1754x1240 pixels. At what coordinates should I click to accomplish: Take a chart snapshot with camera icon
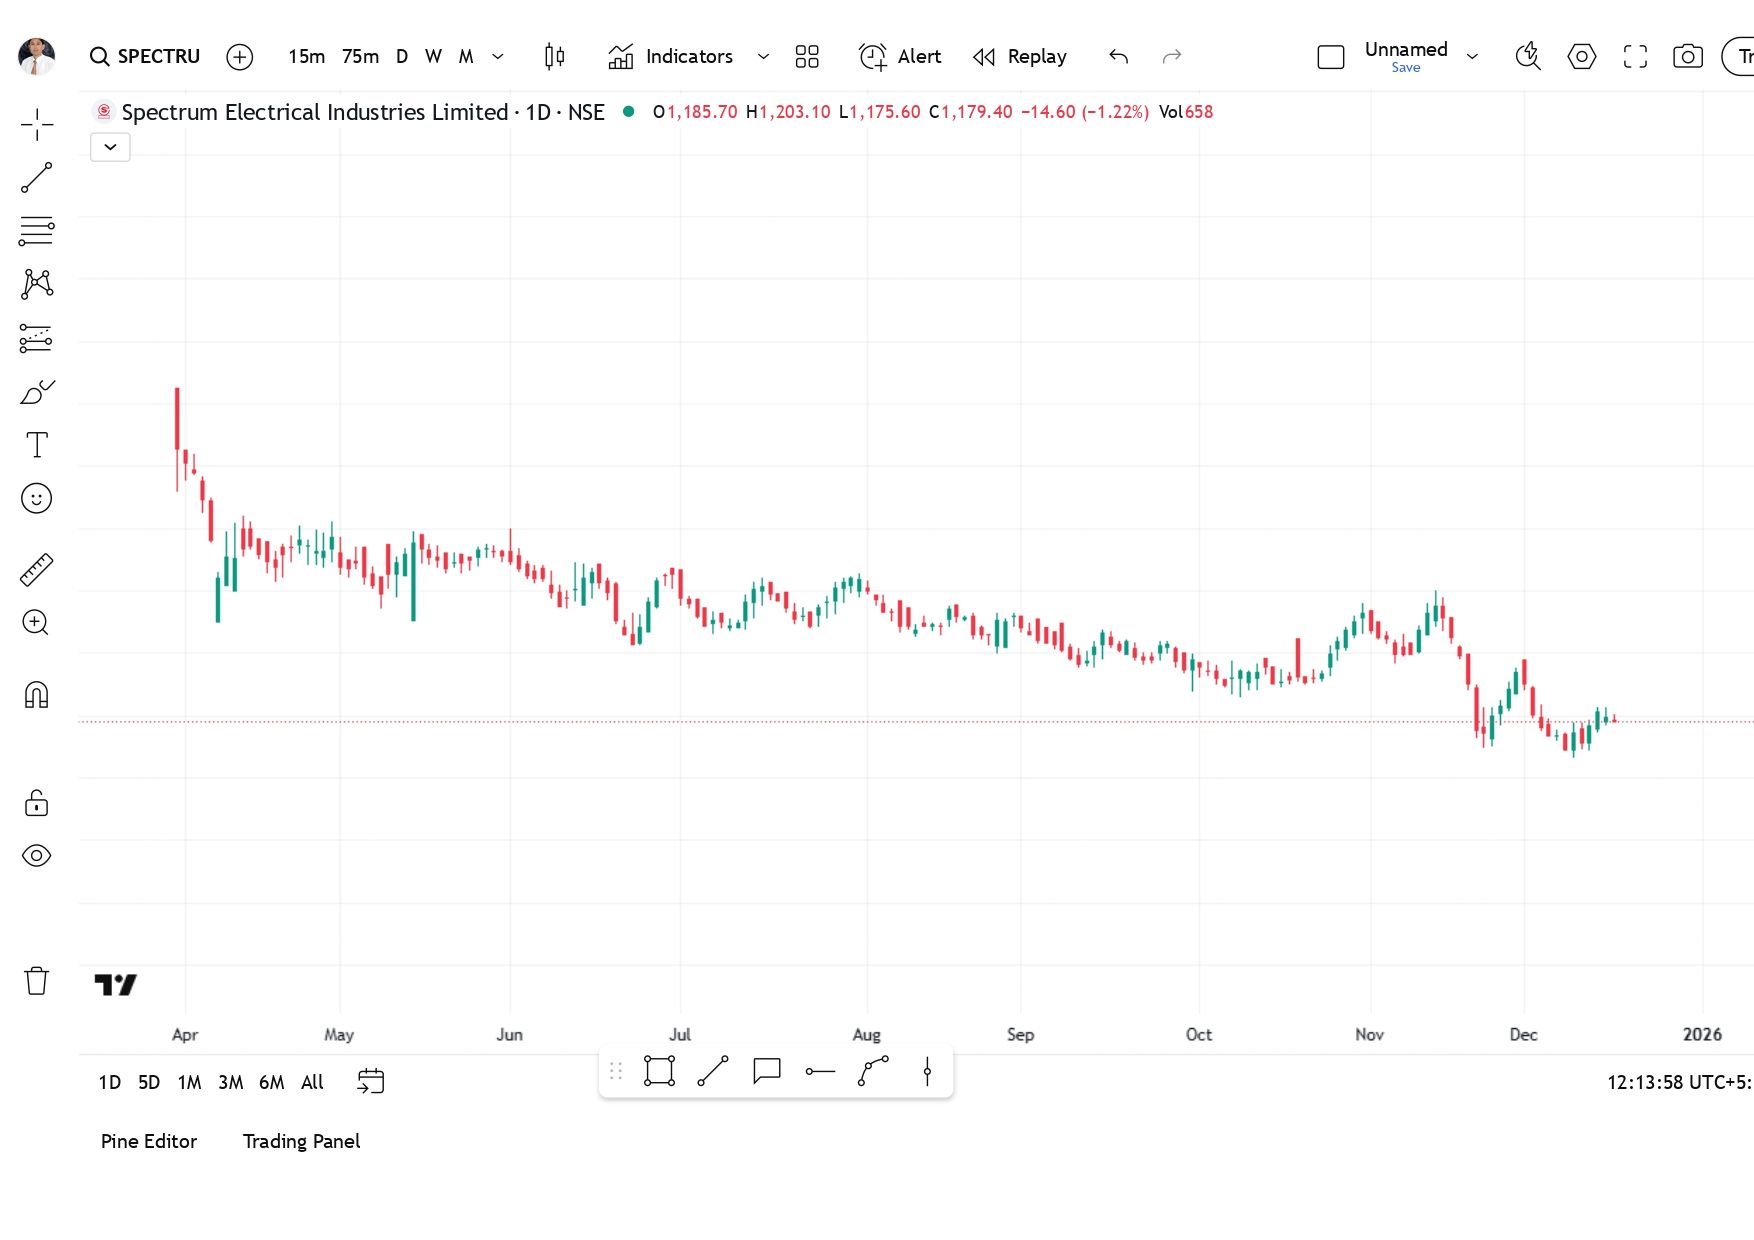pos(1688,57)
